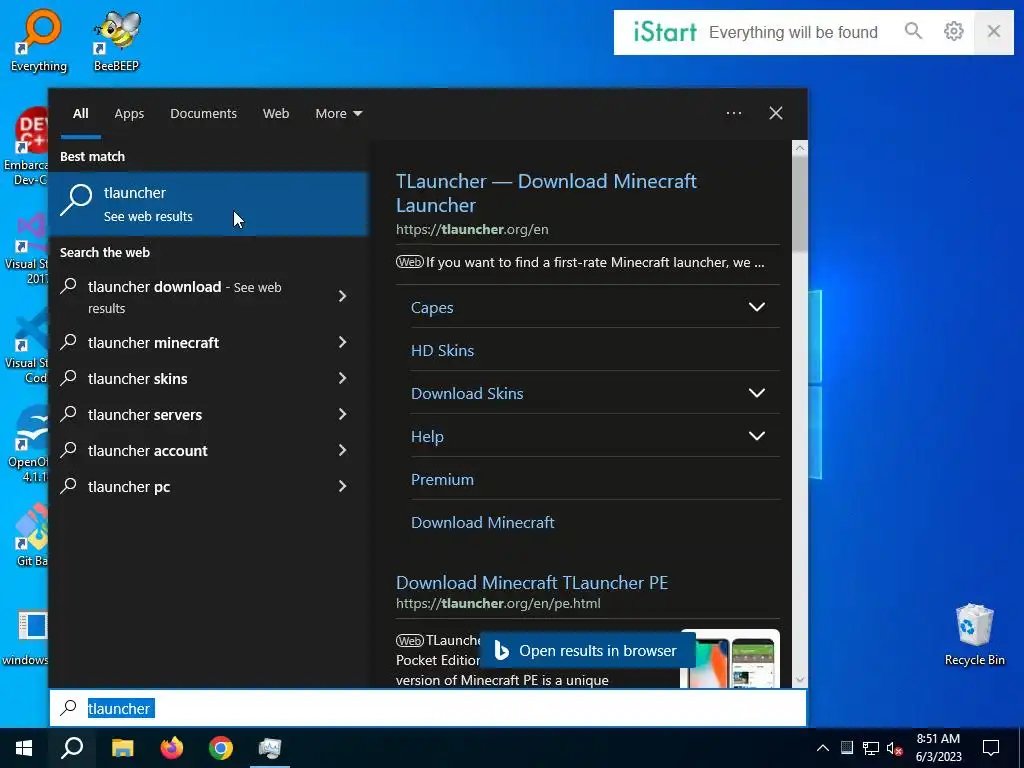Open the Recycle Bin on desktop
Viewport: 1024px width, 768px height.
click(974, 634)
